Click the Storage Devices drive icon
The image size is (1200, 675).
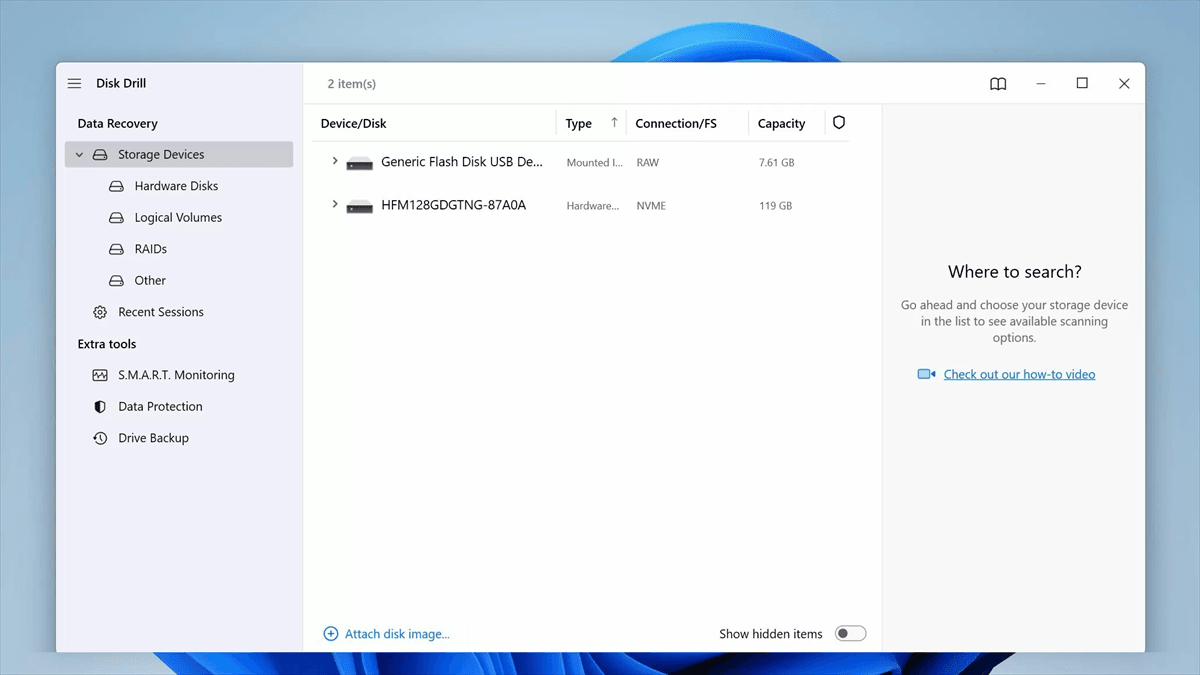[x=100, y=155]
